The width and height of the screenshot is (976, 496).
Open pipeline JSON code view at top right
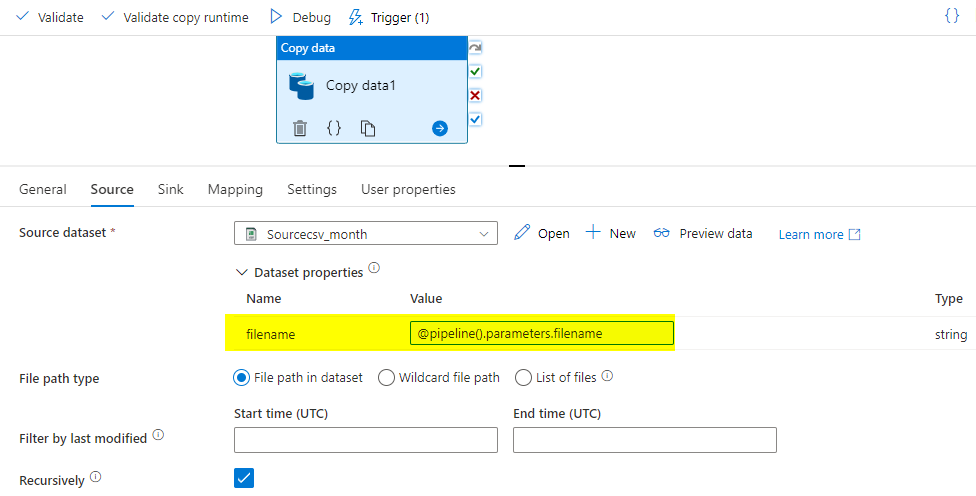(x=952, y=16)
